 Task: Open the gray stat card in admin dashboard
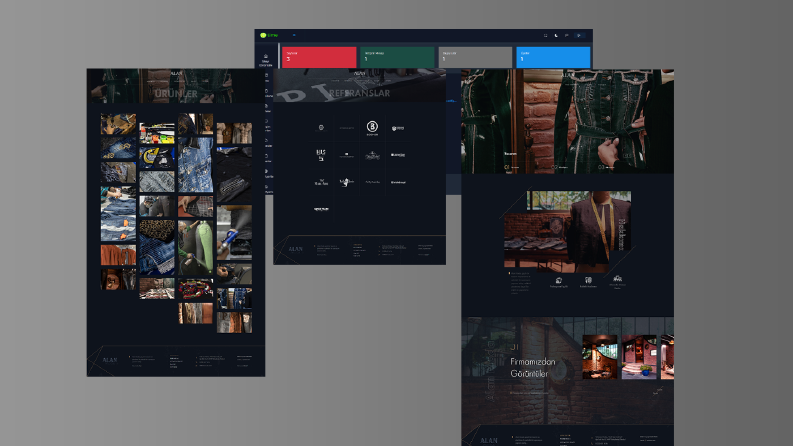[x=475, y=57]
